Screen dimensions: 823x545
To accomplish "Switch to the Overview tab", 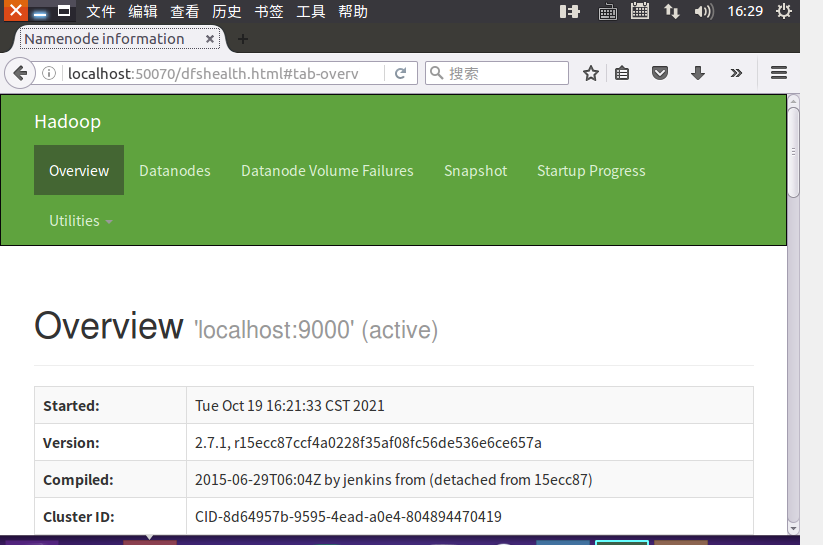I will tap(79, 170).
